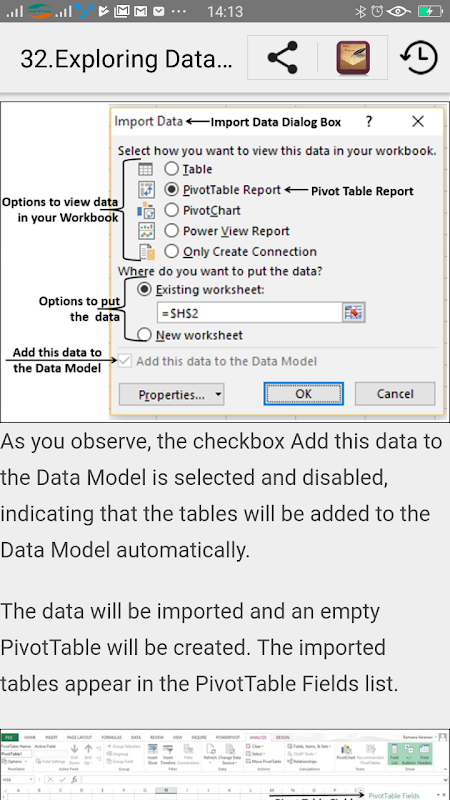Screen dimensions: 450x800
Task: Open the history clock icon
Action: (418, 58)
